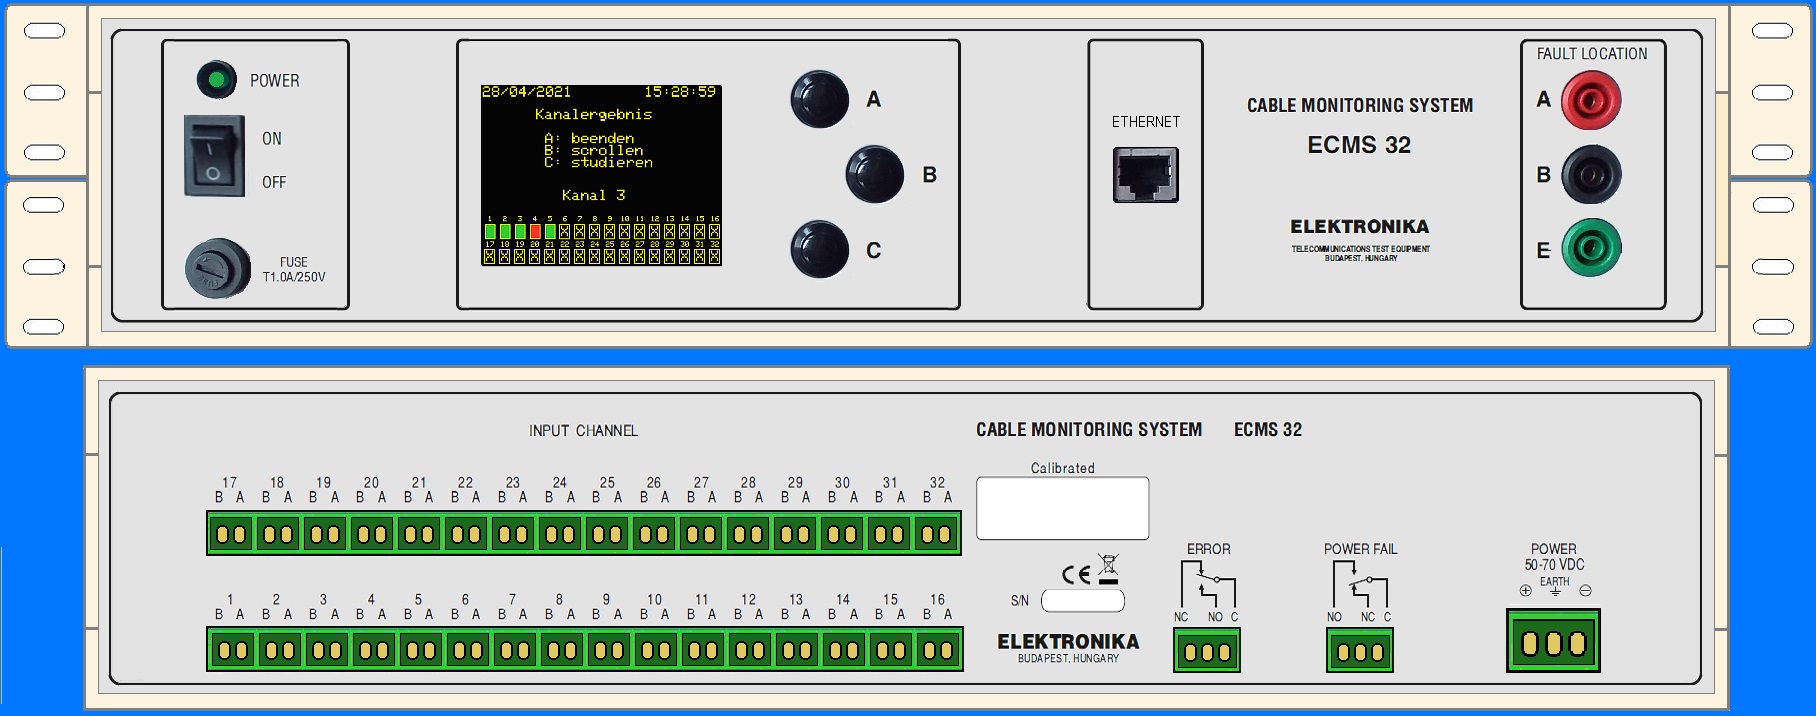Image resolution: width=1816 pixels, height=716 pixels.
Task: Click rear input channel 17 terminal block
Action: pyautogui.click(x=231, y=534)
